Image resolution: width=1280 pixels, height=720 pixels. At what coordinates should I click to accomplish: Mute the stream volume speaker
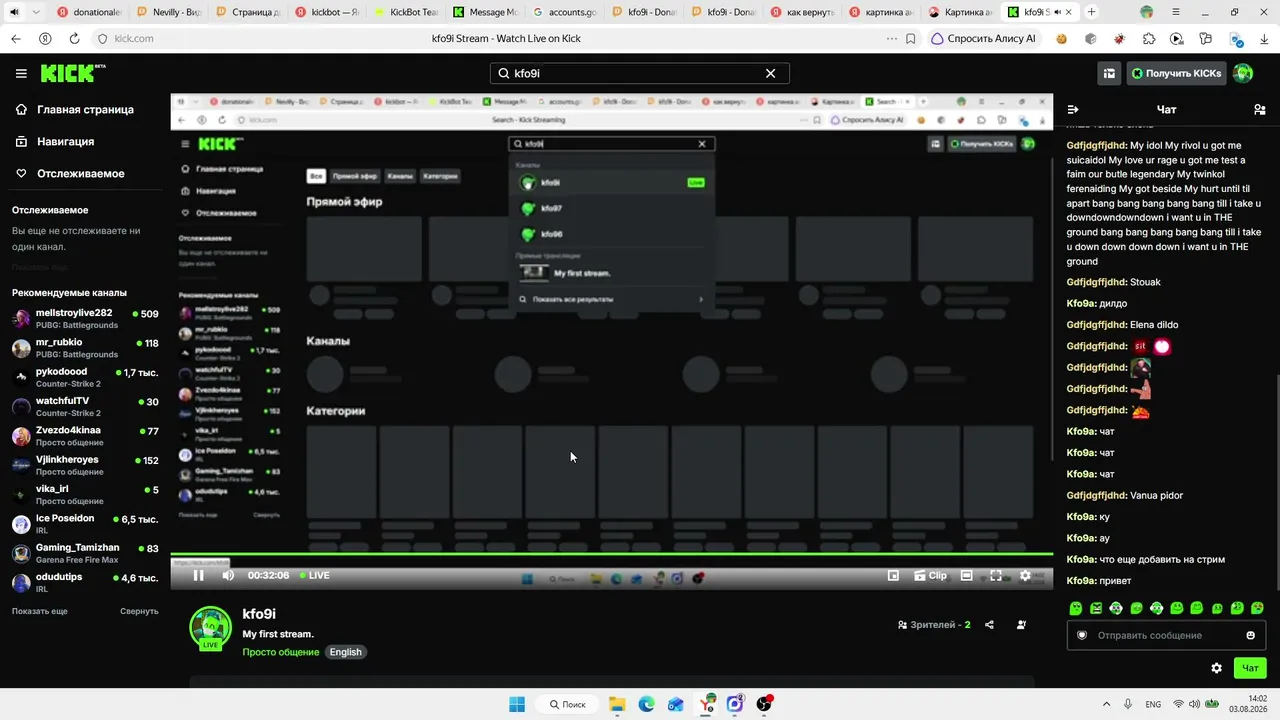point(228,575)
